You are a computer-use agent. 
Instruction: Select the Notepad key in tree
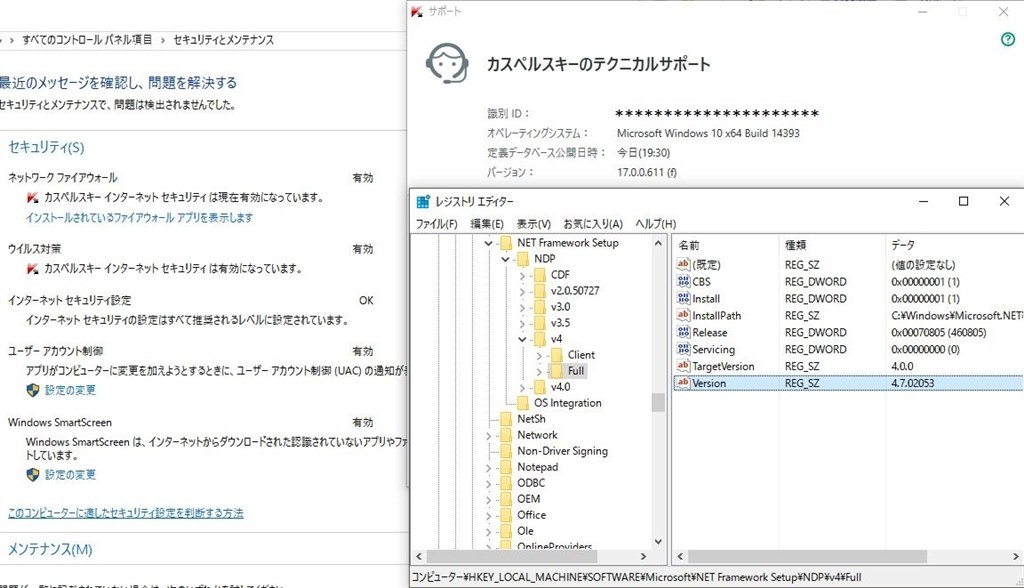pyautogui.click(x=537, y=467)
